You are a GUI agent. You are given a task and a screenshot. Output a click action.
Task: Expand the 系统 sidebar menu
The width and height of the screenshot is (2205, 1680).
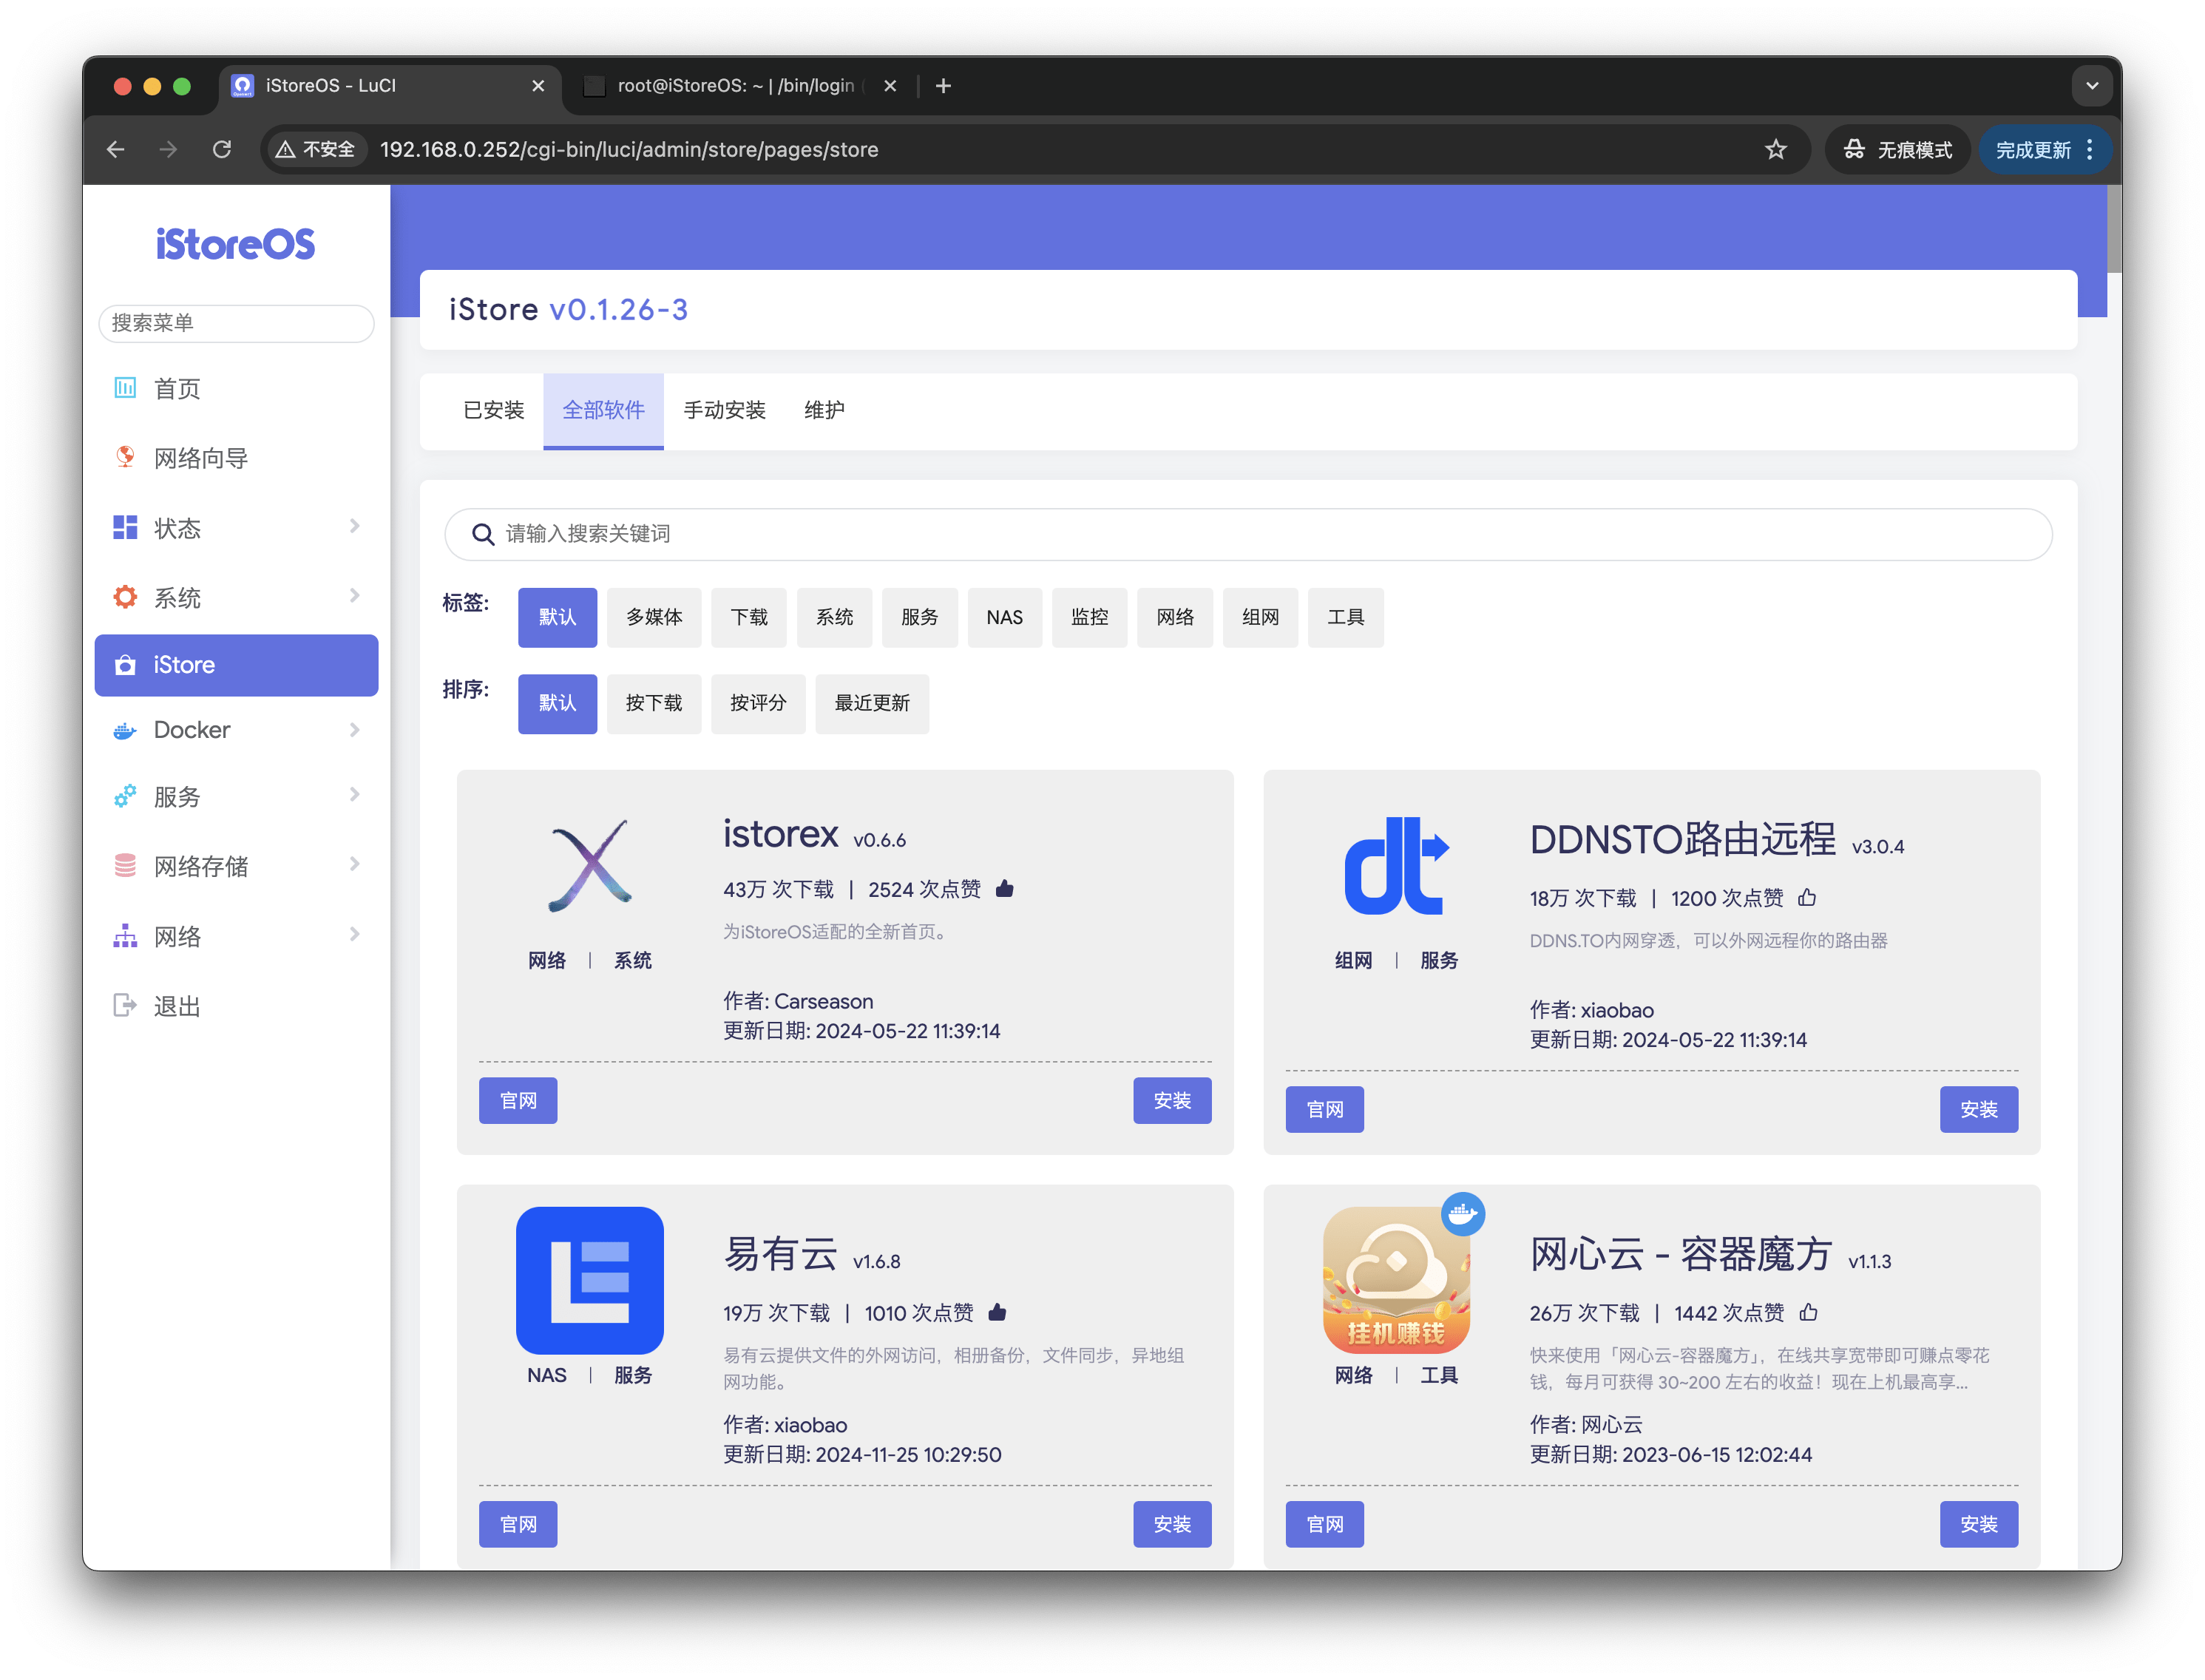354,596
